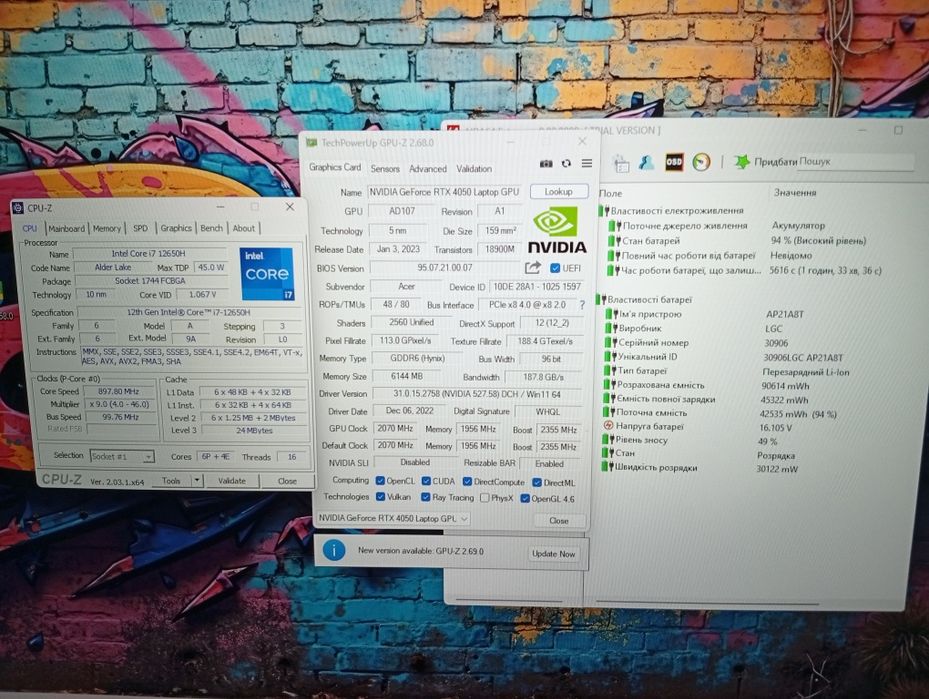Click the GPU-Z Close button

(x=559, y=521)
